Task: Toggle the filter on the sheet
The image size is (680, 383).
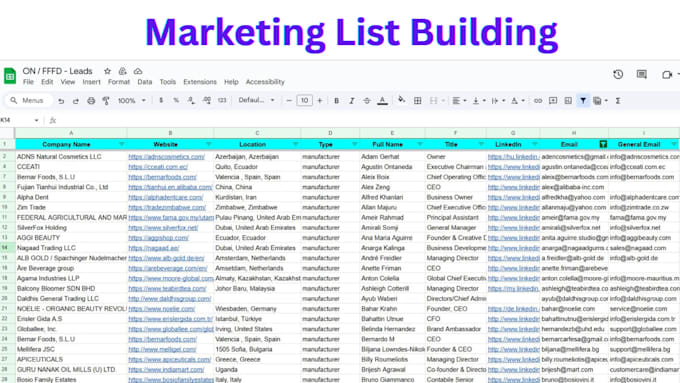Action: click(583, 101)
